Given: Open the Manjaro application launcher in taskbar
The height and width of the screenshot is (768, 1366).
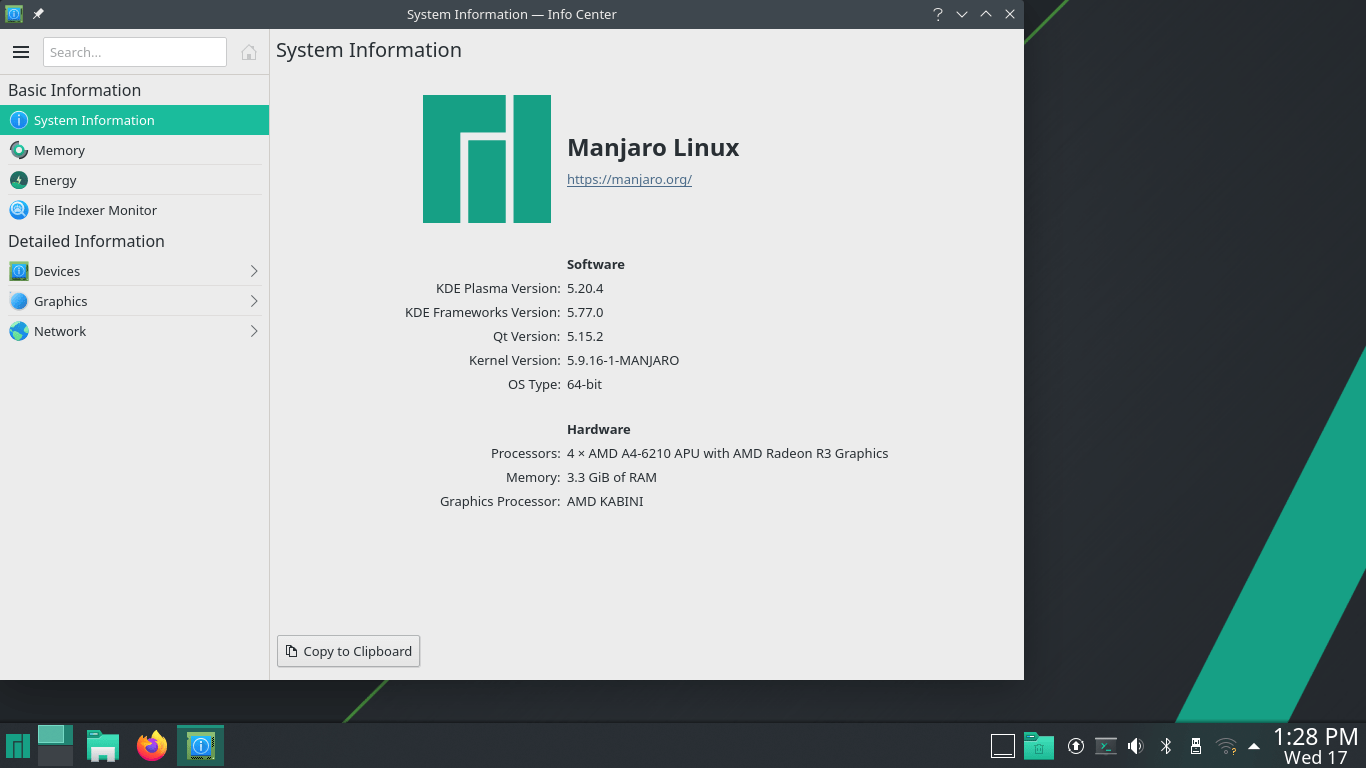Looking at the screenshot, I should click(x=17, y=745).
